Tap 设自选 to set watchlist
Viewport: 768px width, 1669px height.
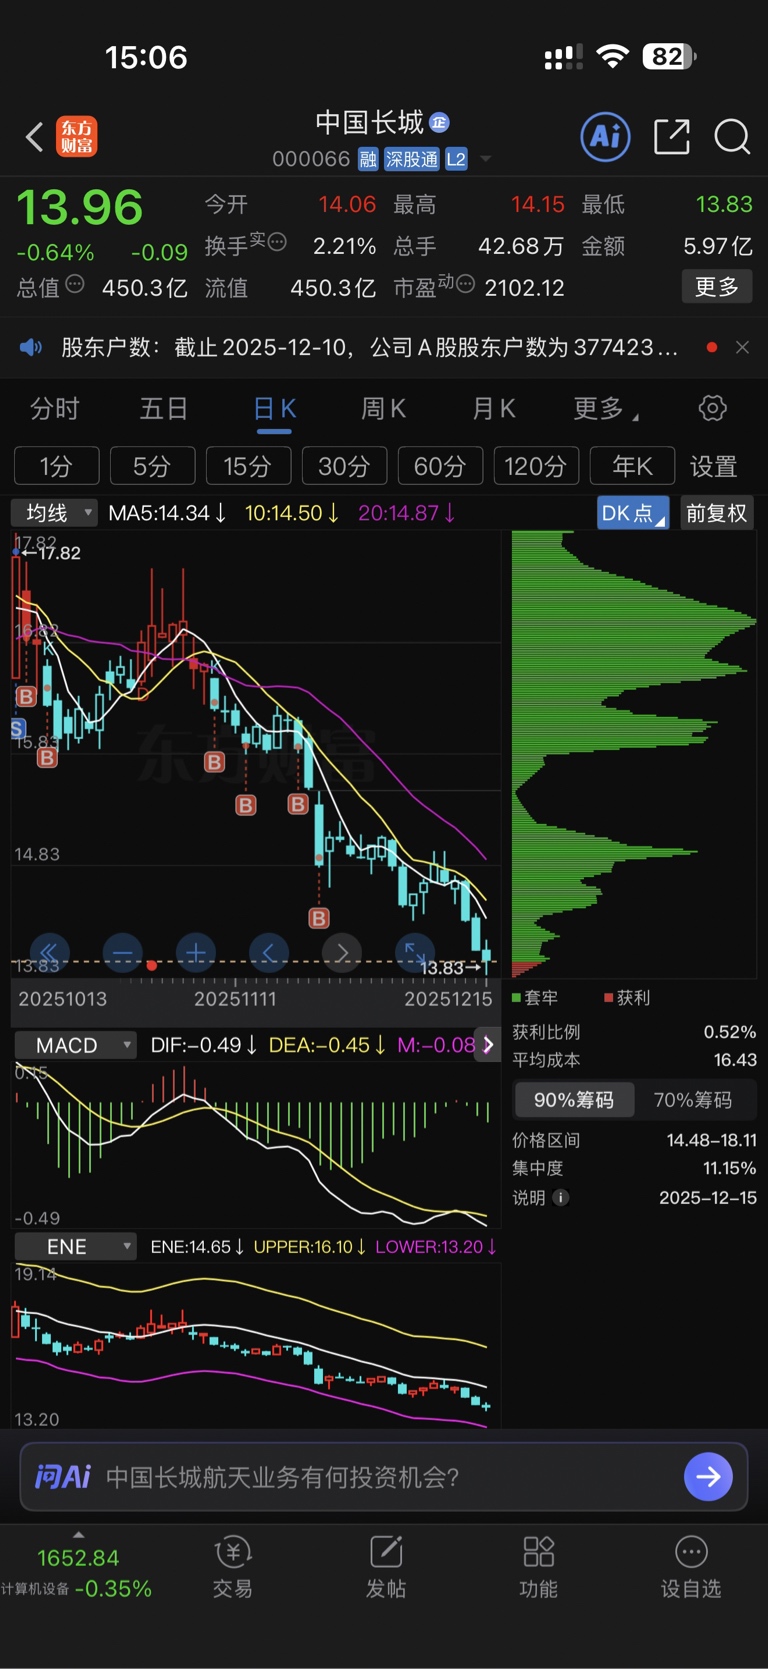click(x=691, y=1568)
